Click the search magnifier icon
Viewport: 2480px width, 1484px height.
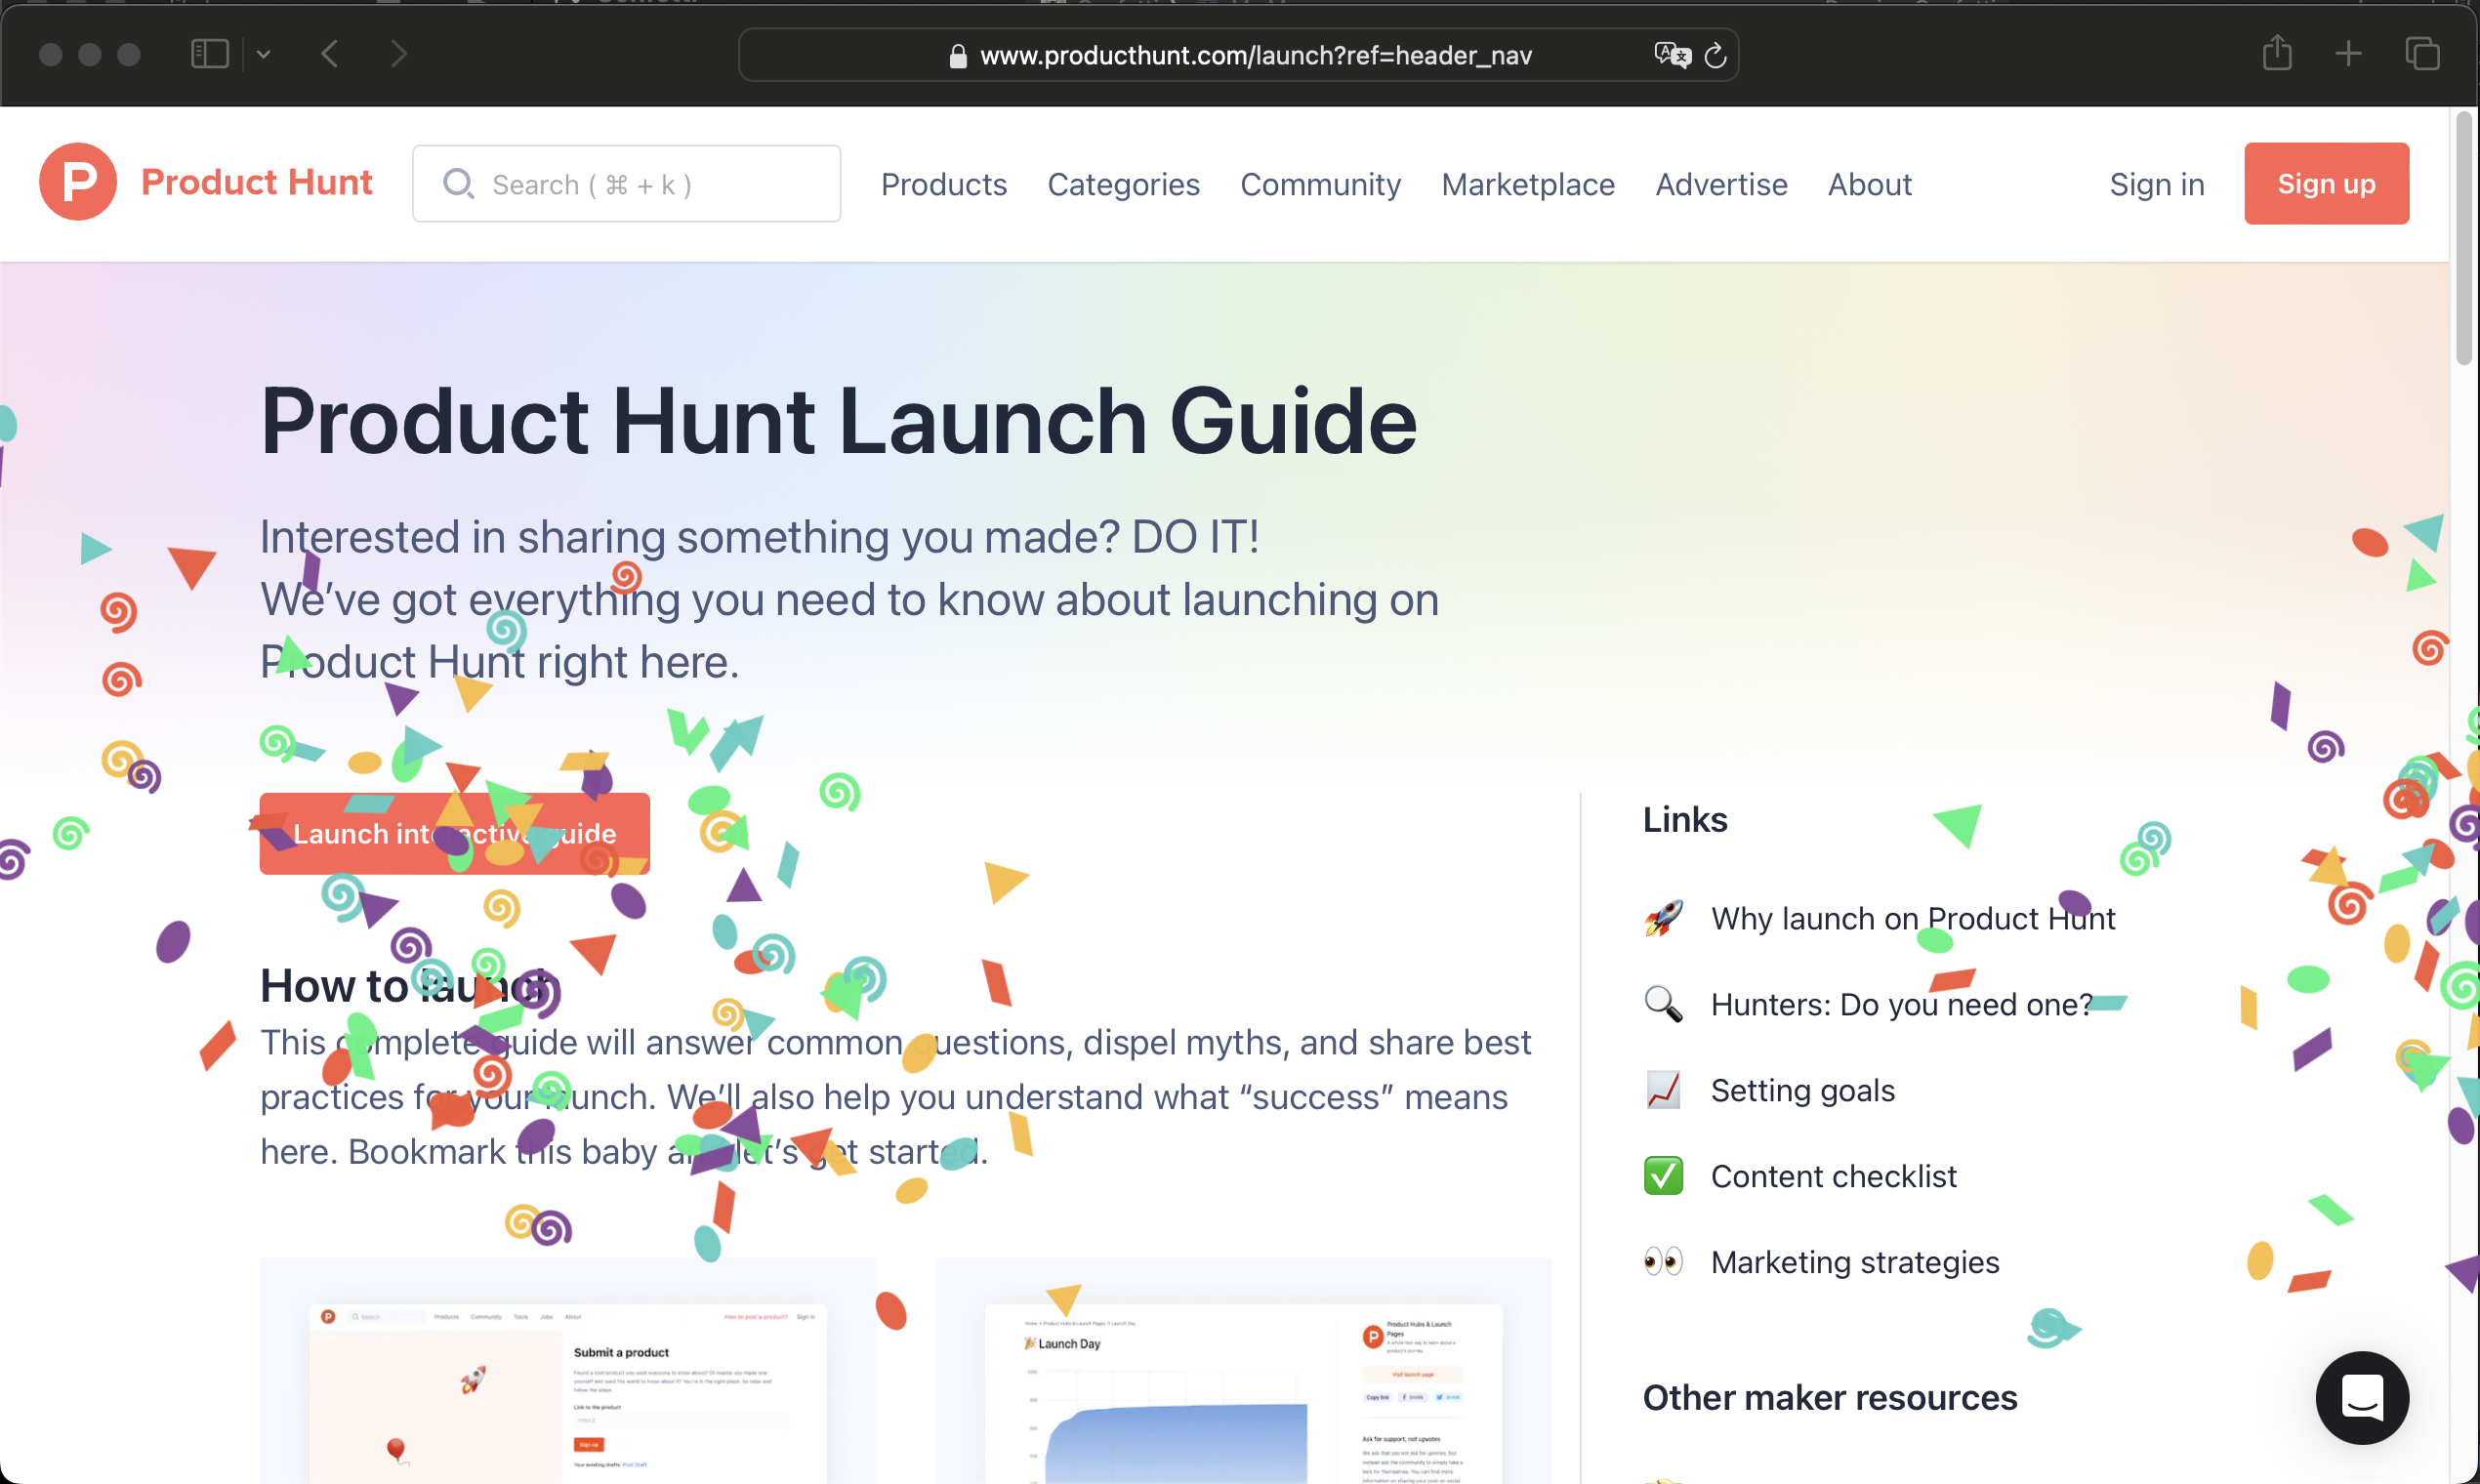459,184
